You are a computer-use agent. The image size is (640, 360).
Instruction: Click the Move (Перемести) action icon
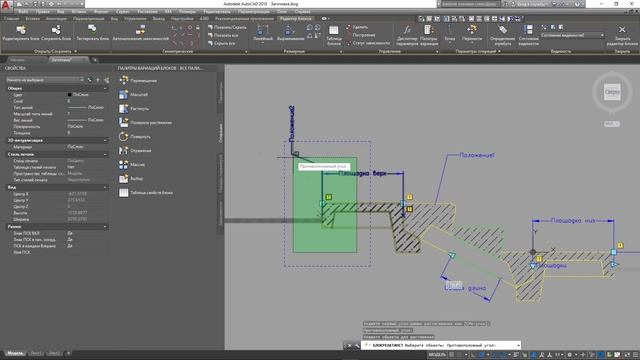click(x=472, y=30)
